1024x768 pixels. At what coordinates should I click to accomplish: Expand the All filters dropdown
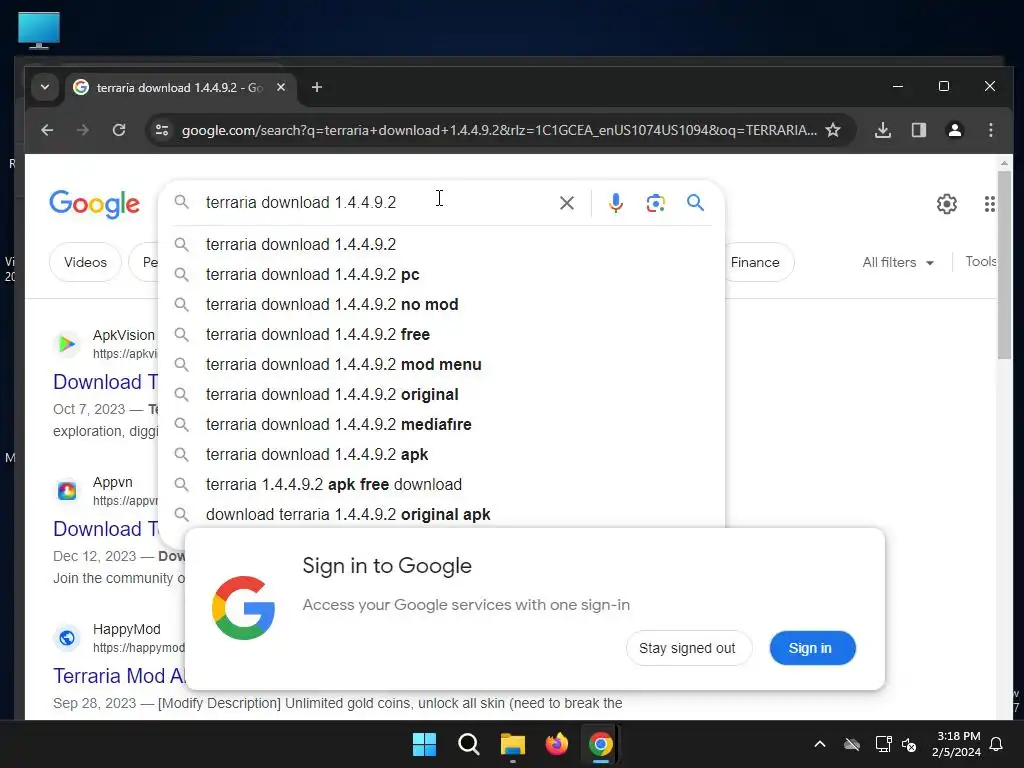(x=898, y=262)
